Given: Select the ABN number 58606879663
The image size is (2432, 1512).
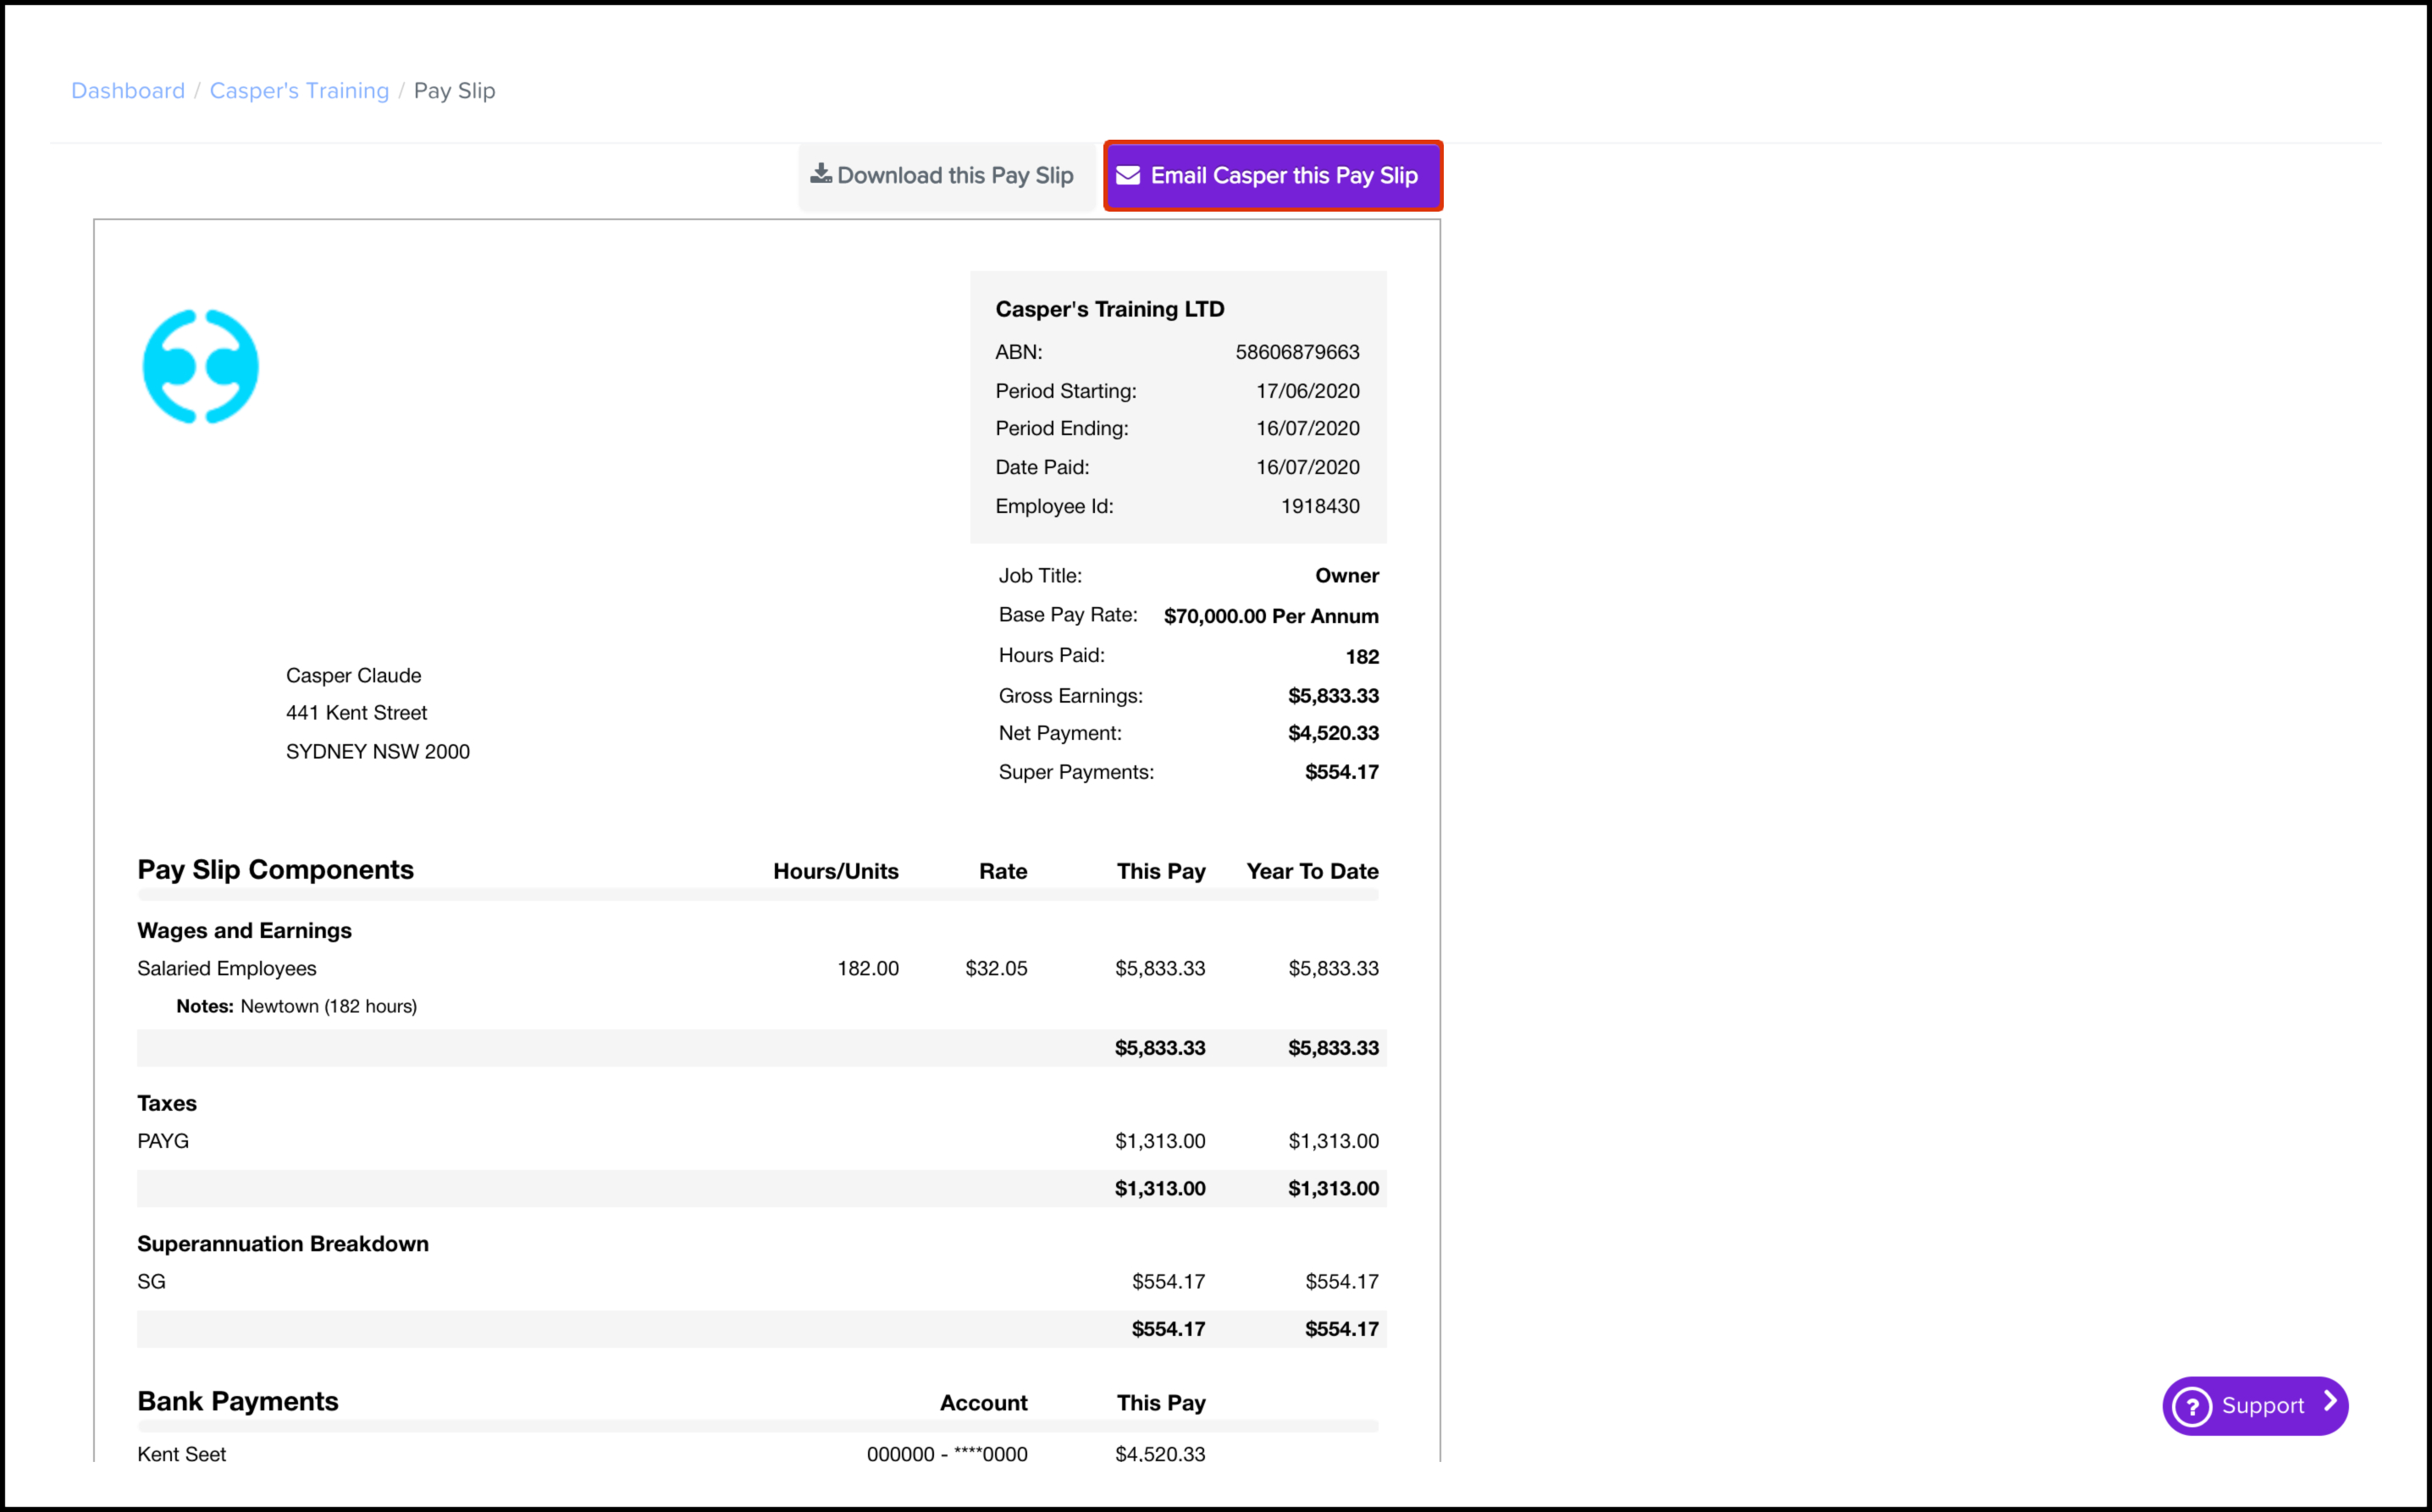Looking at the screenshot, I should tap(1297, 352).
